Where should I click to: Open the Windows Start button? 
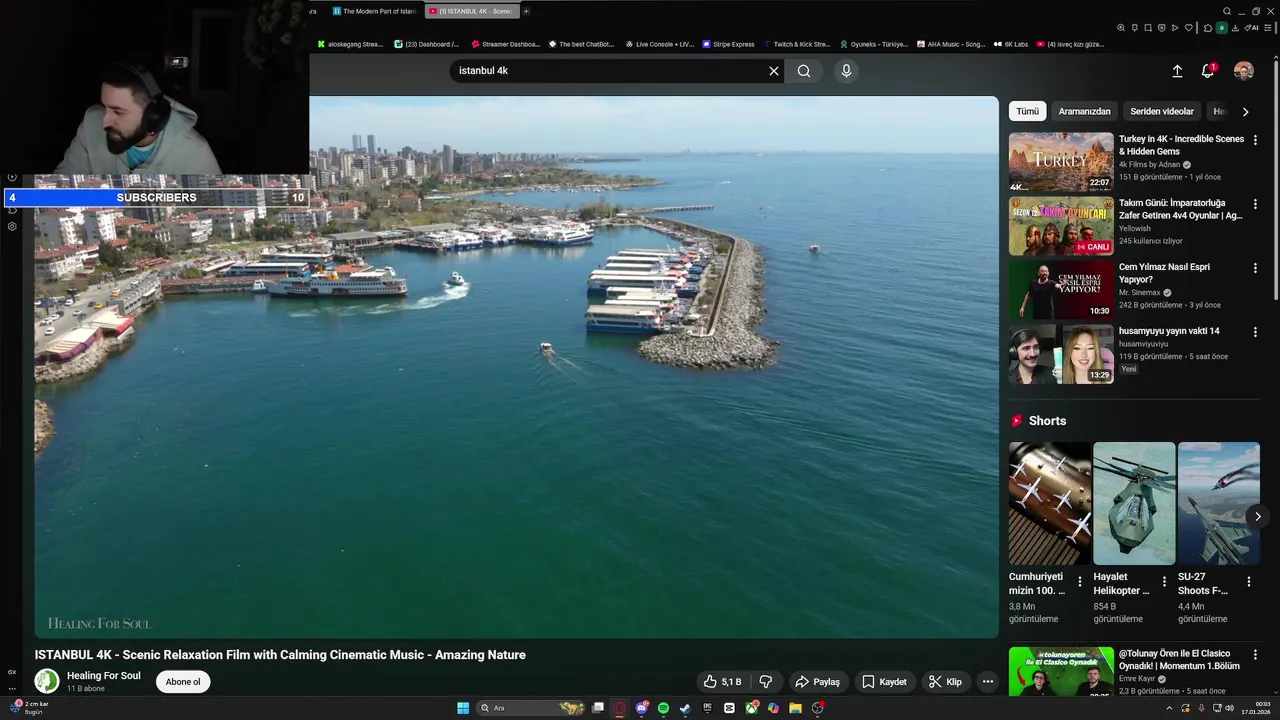463,708
